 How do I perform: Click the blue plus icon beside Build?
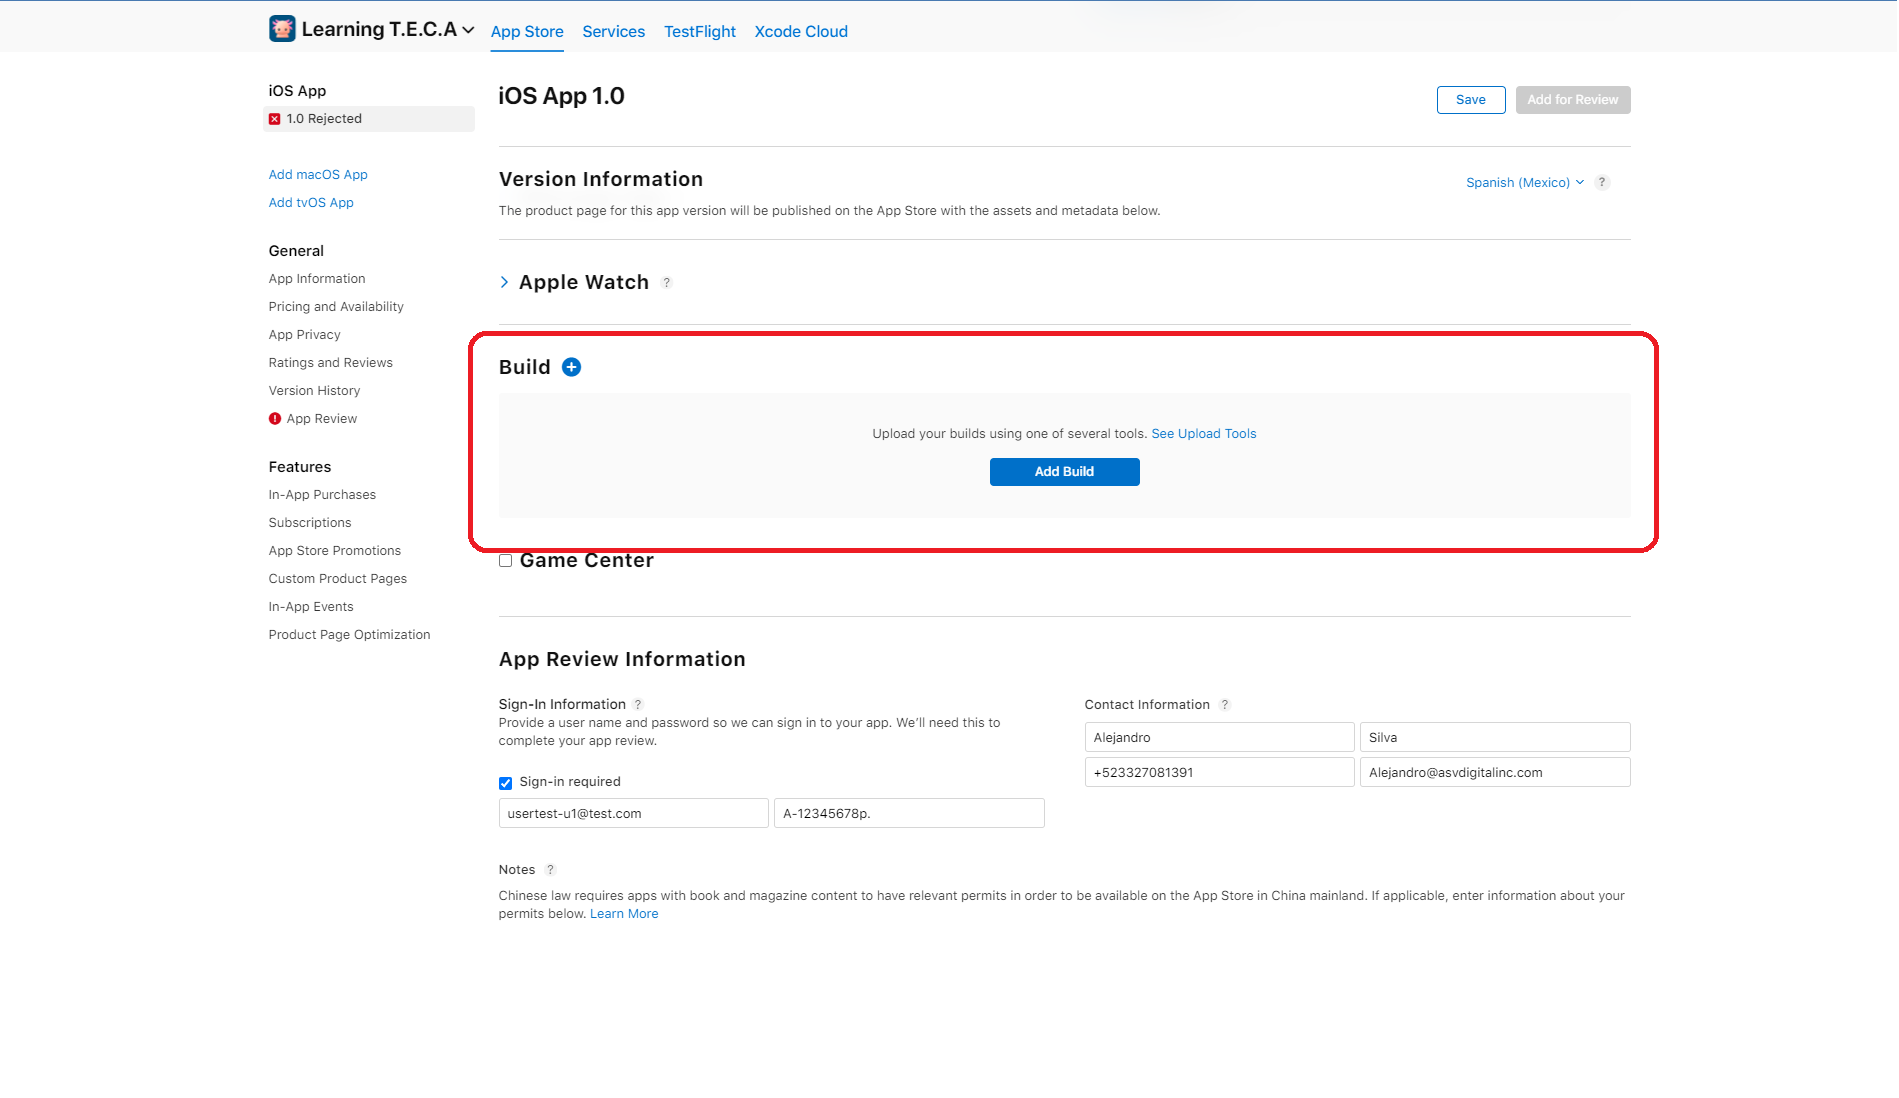571,367
